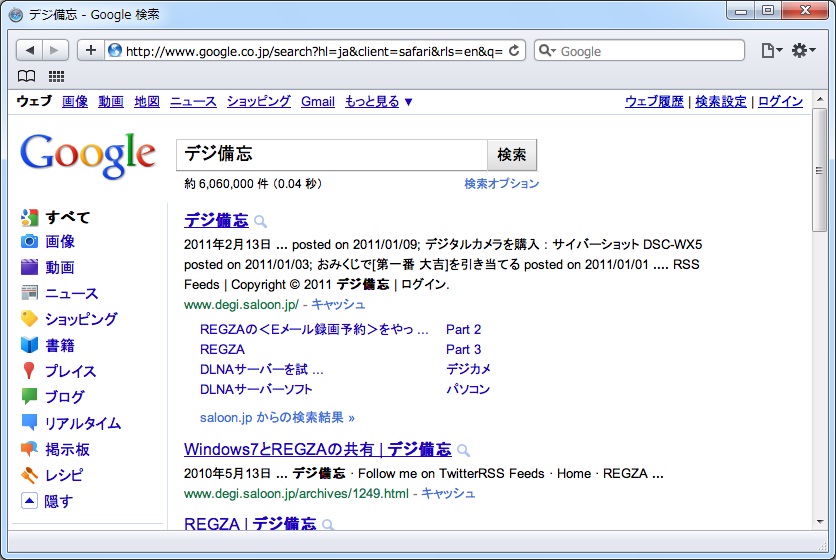The width and height of the screenshot is (836, 560).
Task: Open saloon.jp からの検索結果 link
Action: tap(277, 417)
